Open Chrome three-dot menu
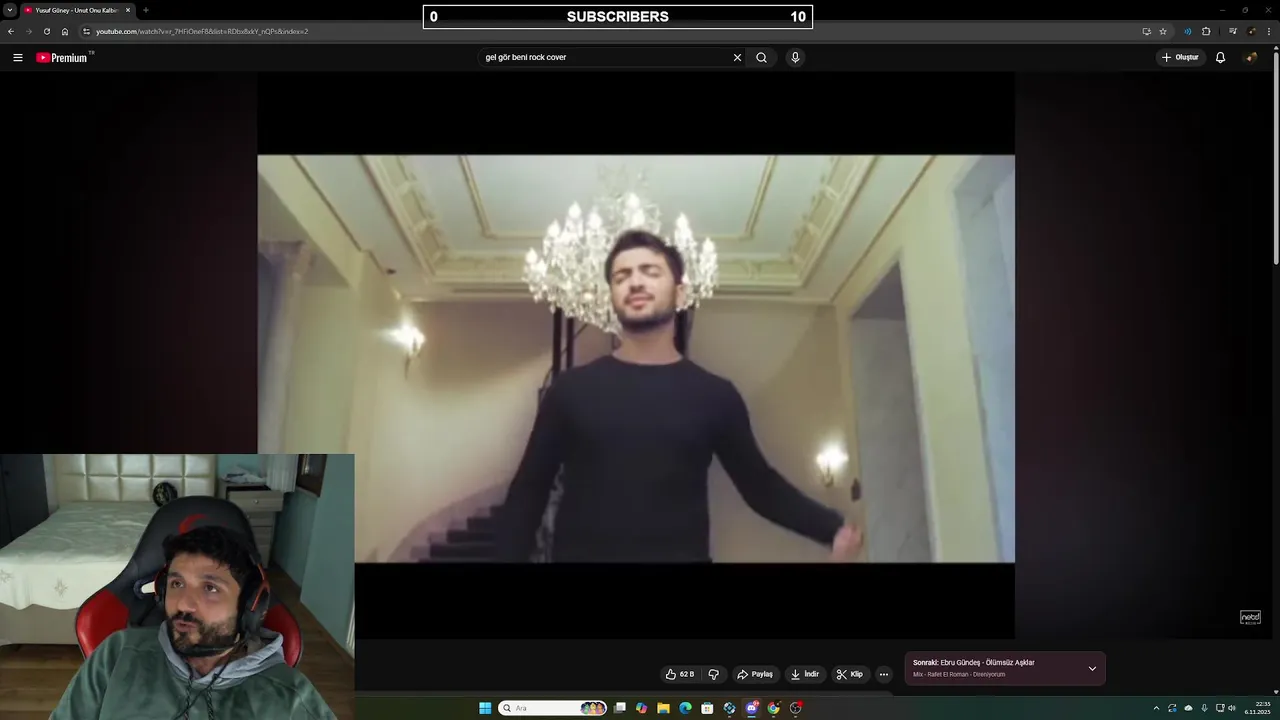1280x720 pixels. click(x=1269, y=31)
